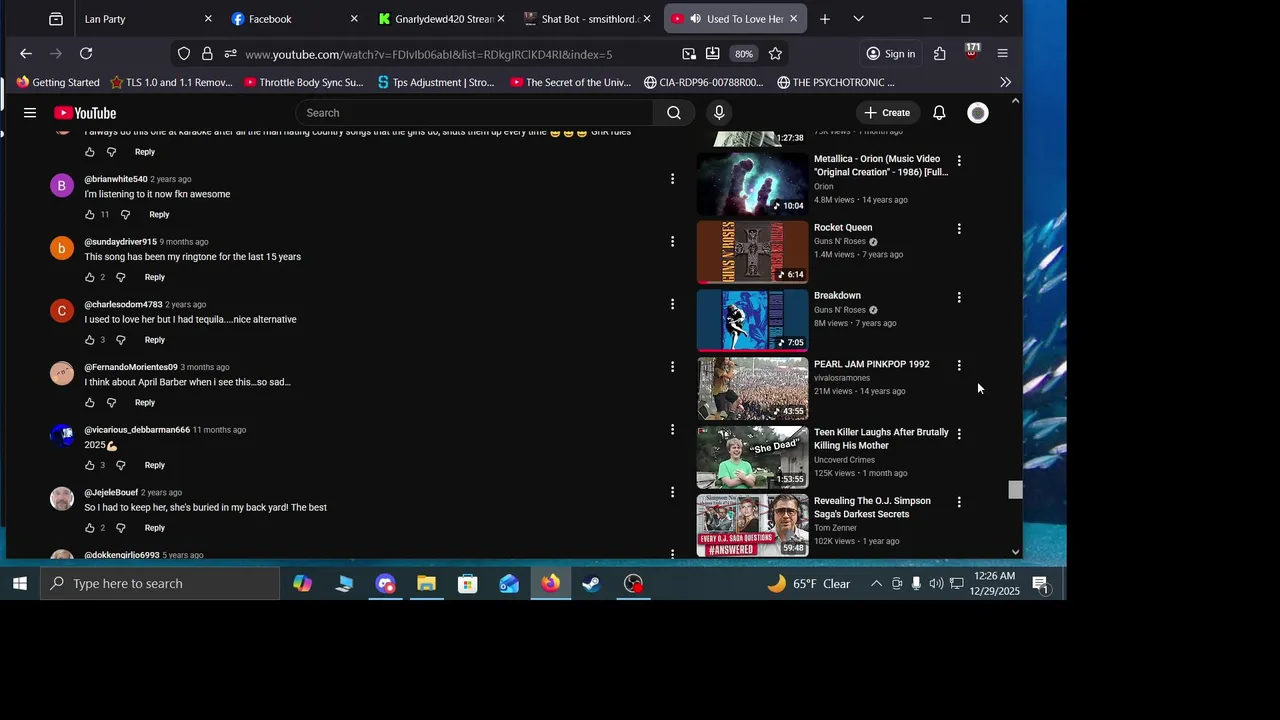Open Firefox extensions puzzle icon
The width and height of the screenshot is (1280, 720).
tap(940, 54)
